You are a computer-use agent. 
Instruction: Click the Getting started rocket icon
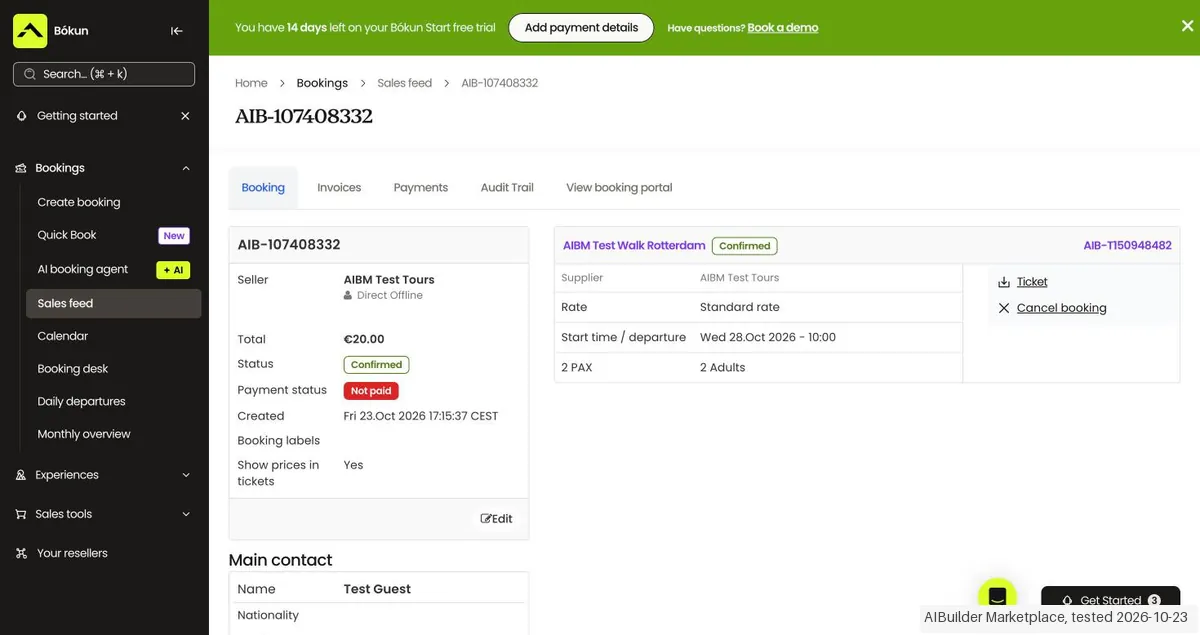(x=22, y=116)
